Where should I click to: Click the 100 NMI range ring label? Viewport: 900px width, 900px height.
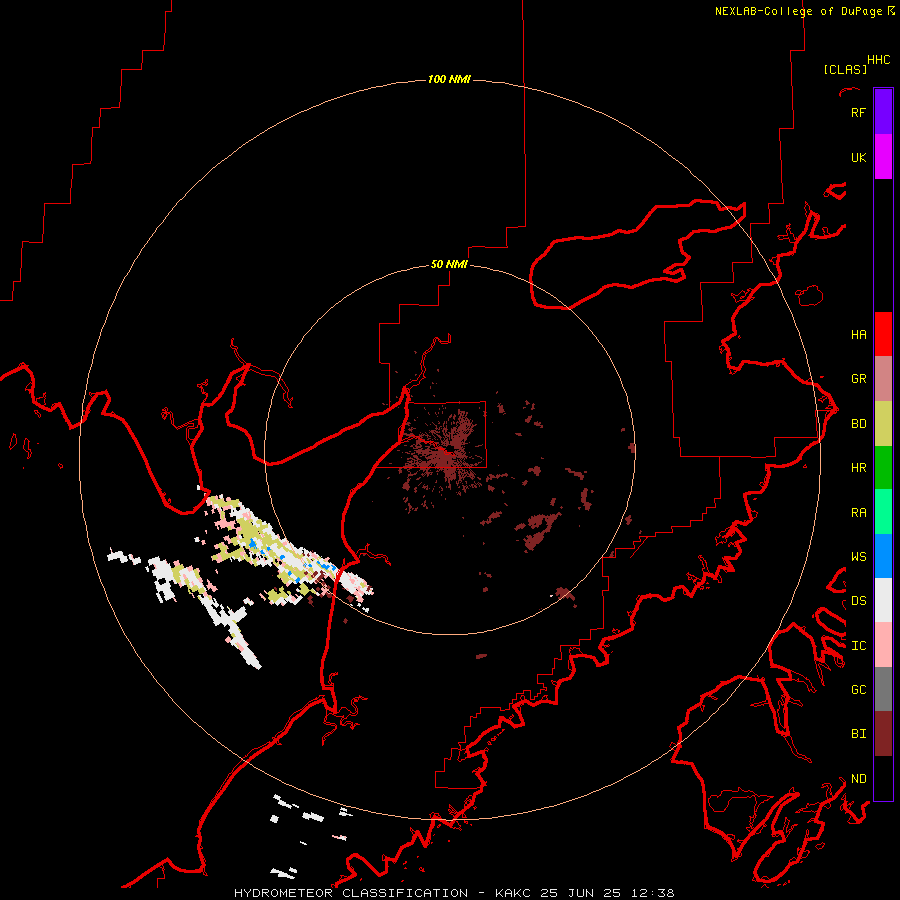point(449,79)
